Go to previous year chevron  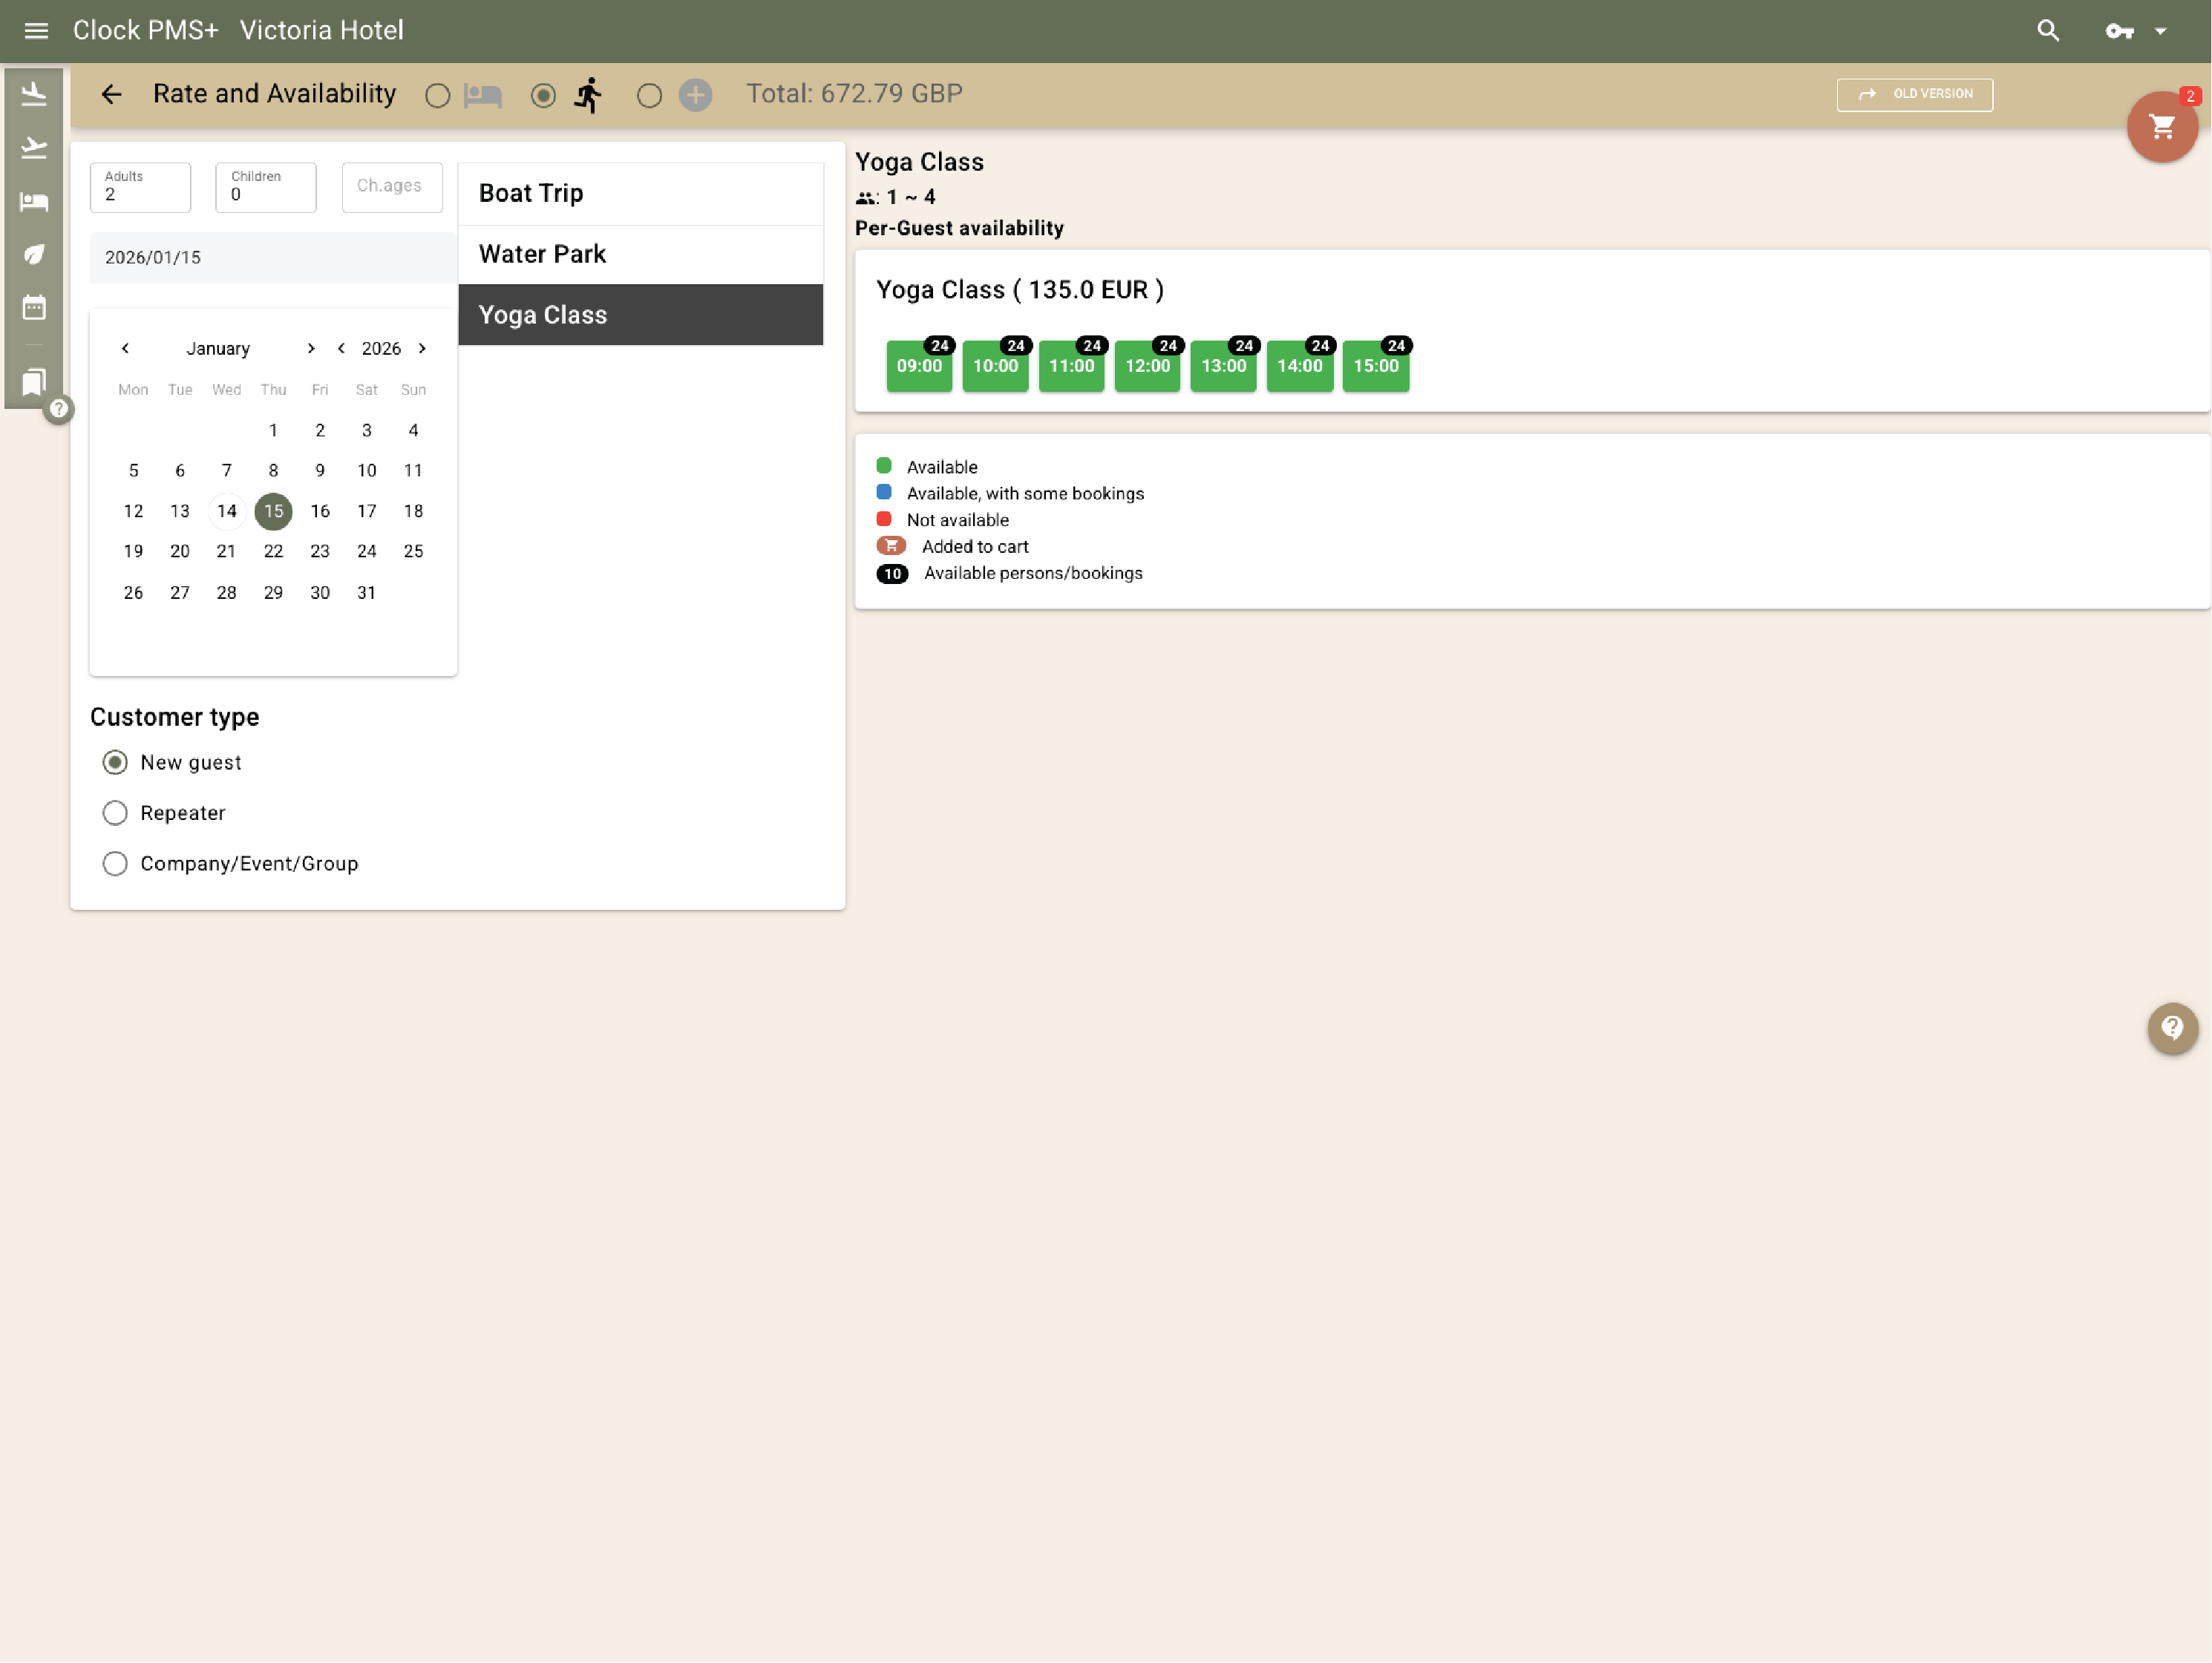tap(342, 348)
